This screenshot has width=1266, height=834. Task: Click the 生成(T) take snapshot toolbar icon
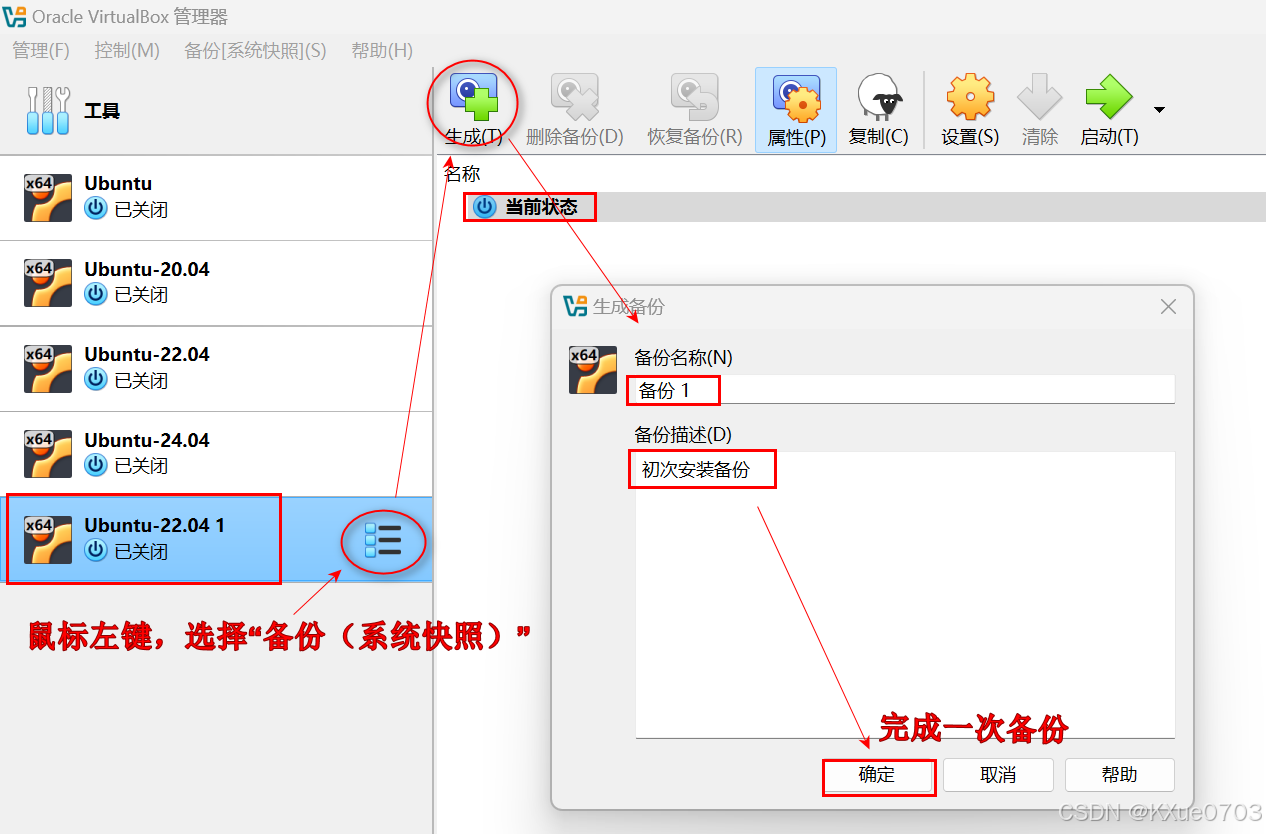click(x=473, y=98)
